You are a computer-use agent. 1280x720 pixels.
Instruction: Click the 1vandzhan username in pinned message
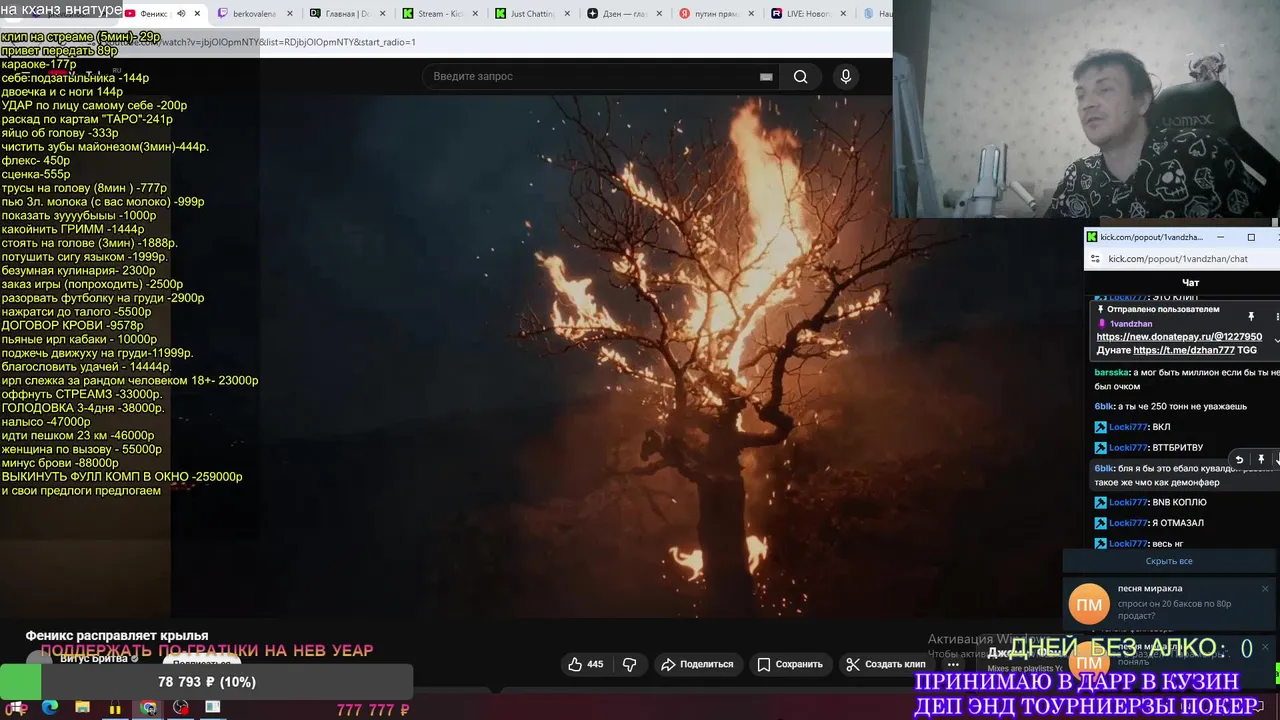pyautogui.click(x=1131, y=324)
